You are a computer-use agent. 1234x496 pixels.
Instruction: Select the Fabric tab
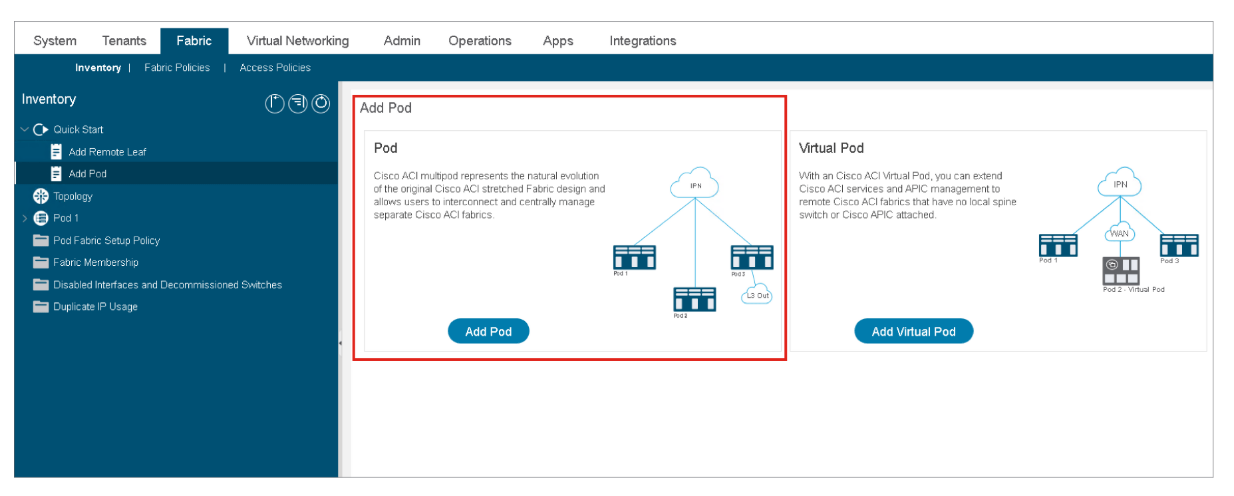click(194, 41)
